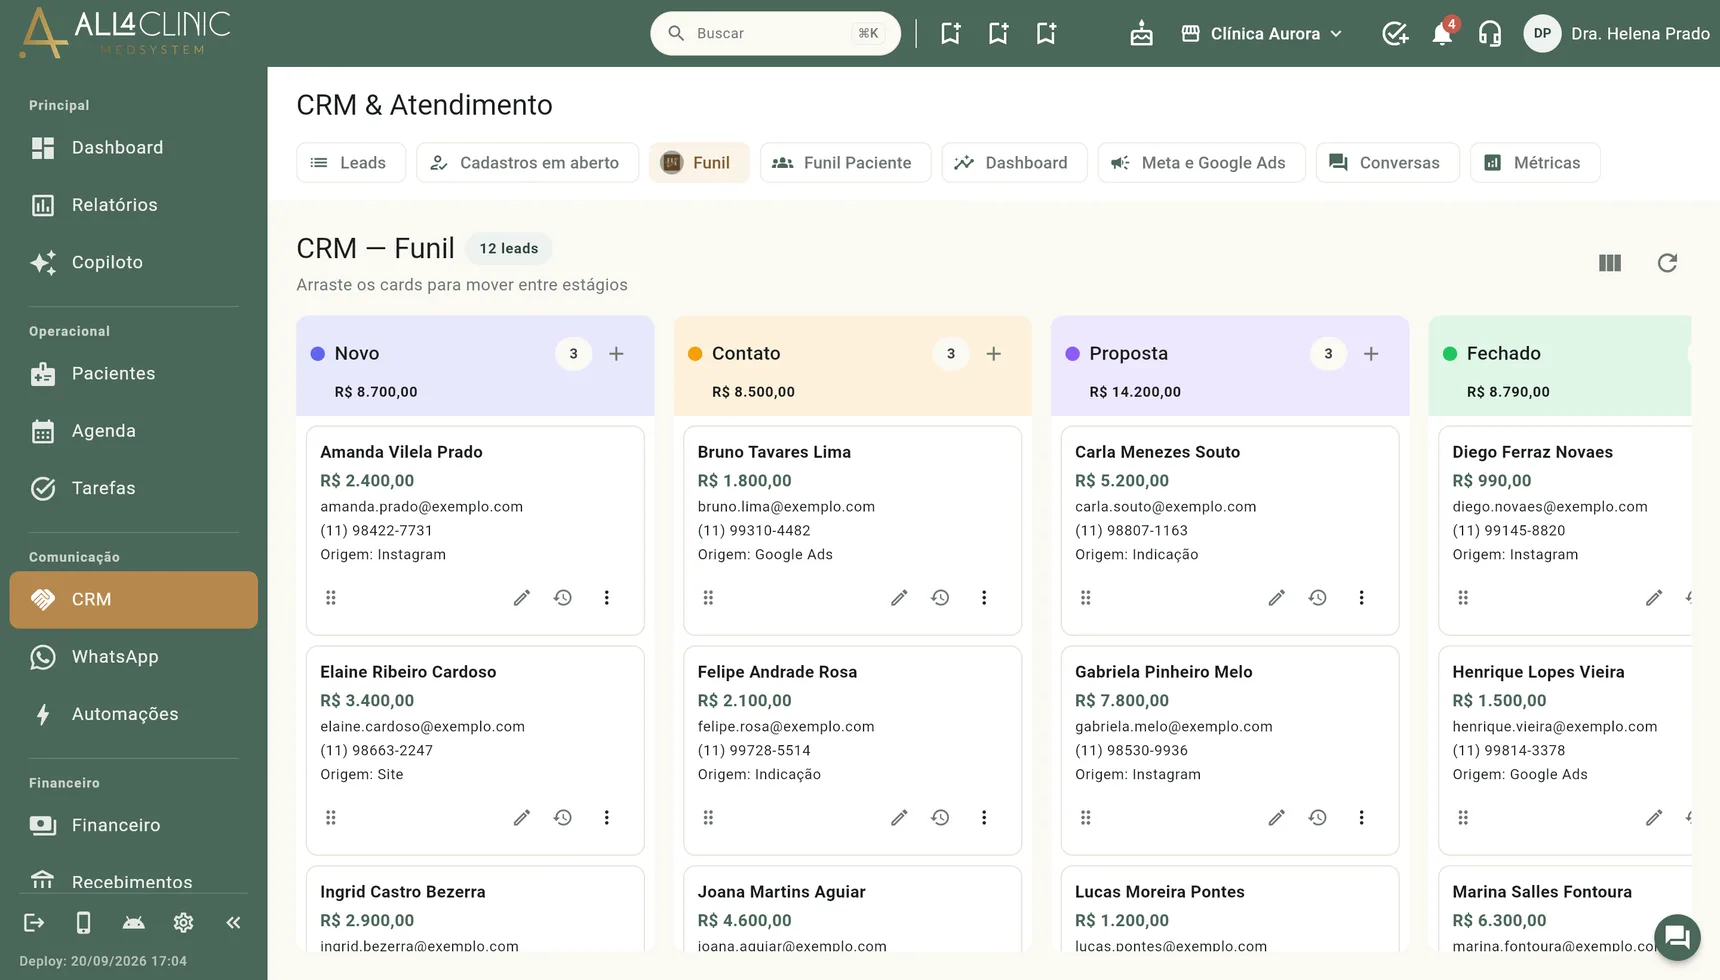Open Financeiro in sidebar
The height and width of the screenshot is (980, 1720).
(x=133, y=826)
